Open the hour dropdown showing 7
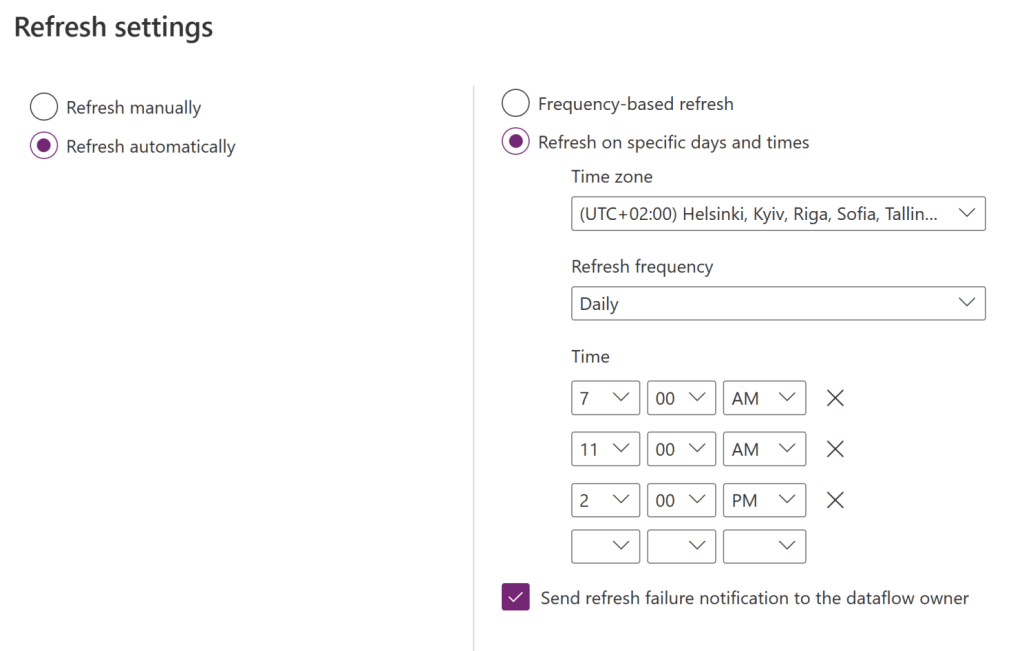 605,398
